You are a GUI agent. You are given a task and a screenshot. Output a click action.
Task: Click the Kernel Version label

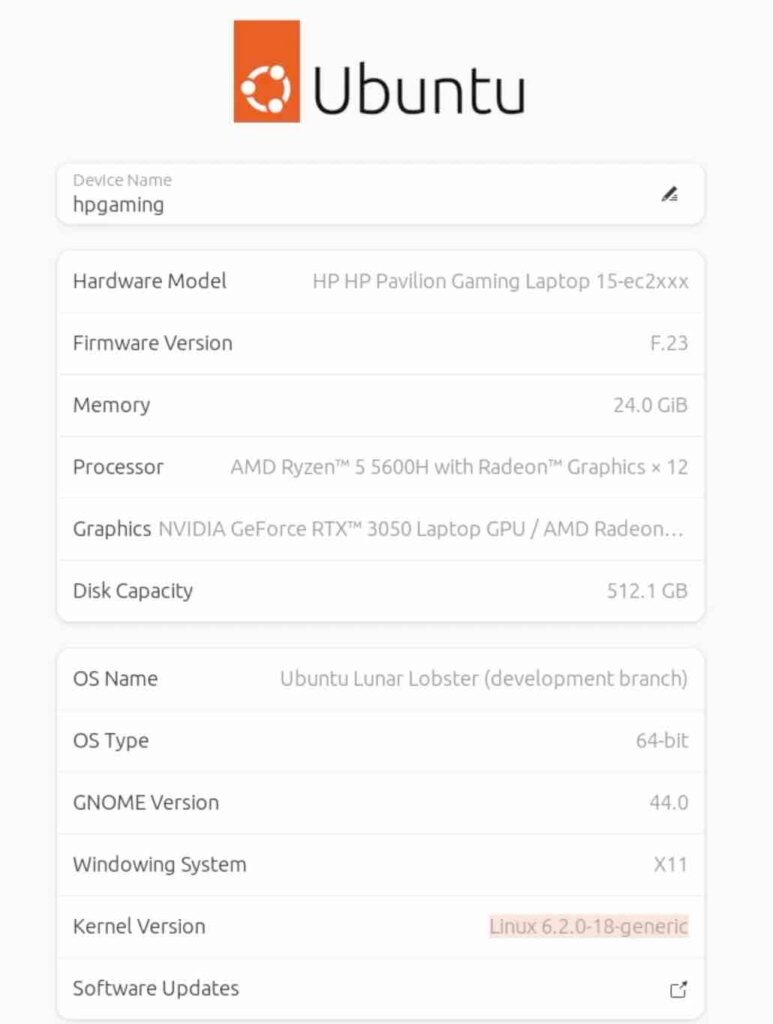[139, 927]
